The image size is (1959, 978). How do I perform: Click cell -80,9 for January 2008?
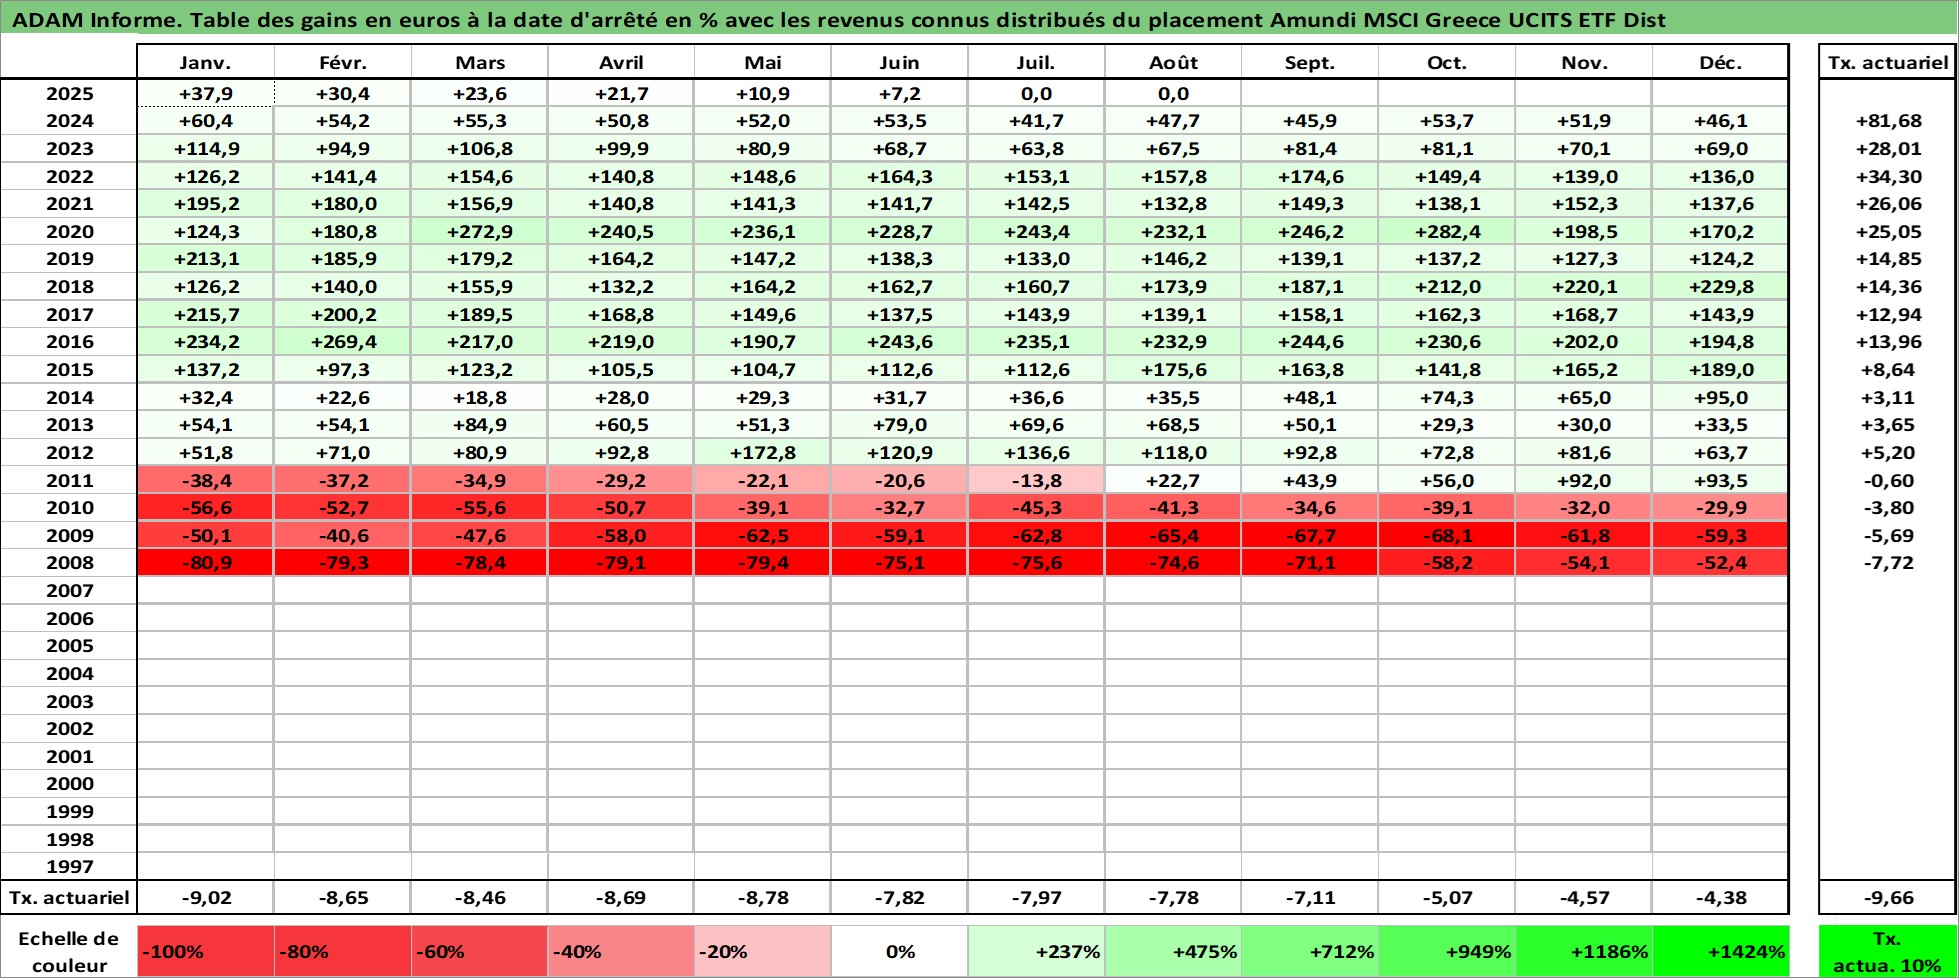coord(205,563)
